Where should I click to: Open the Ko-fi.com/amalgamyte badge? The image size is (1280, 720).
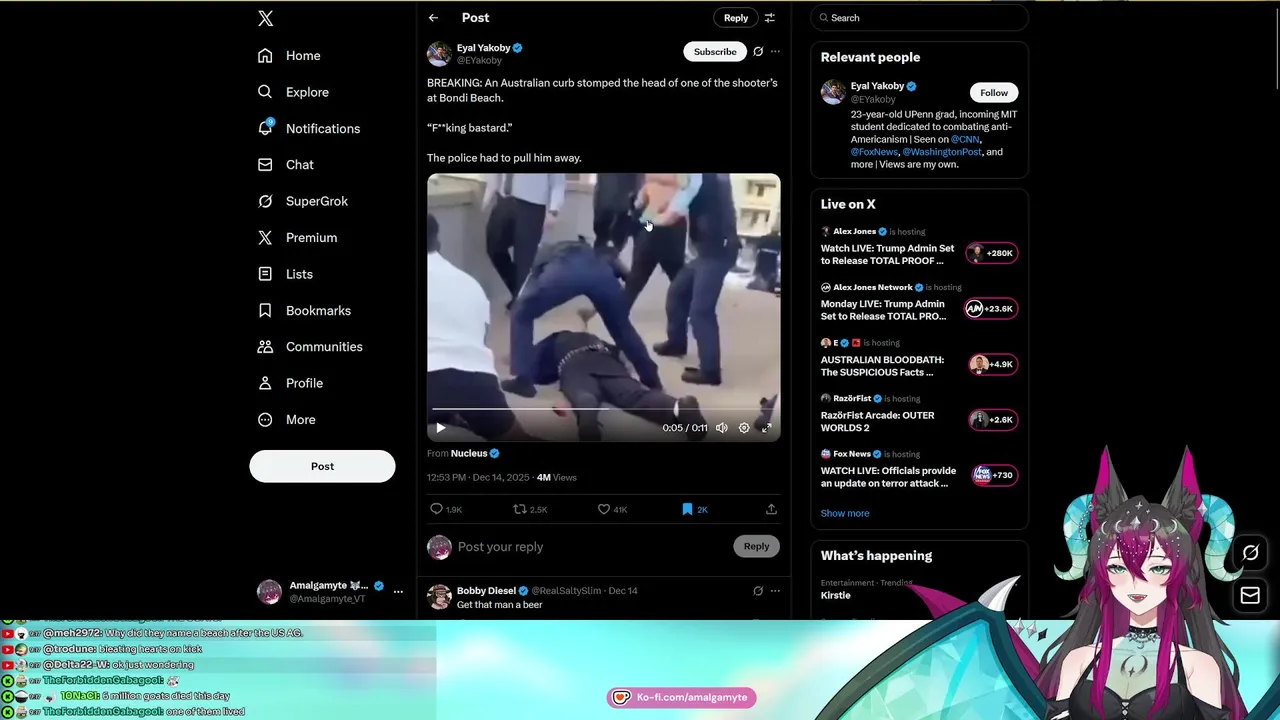point(681,697)
